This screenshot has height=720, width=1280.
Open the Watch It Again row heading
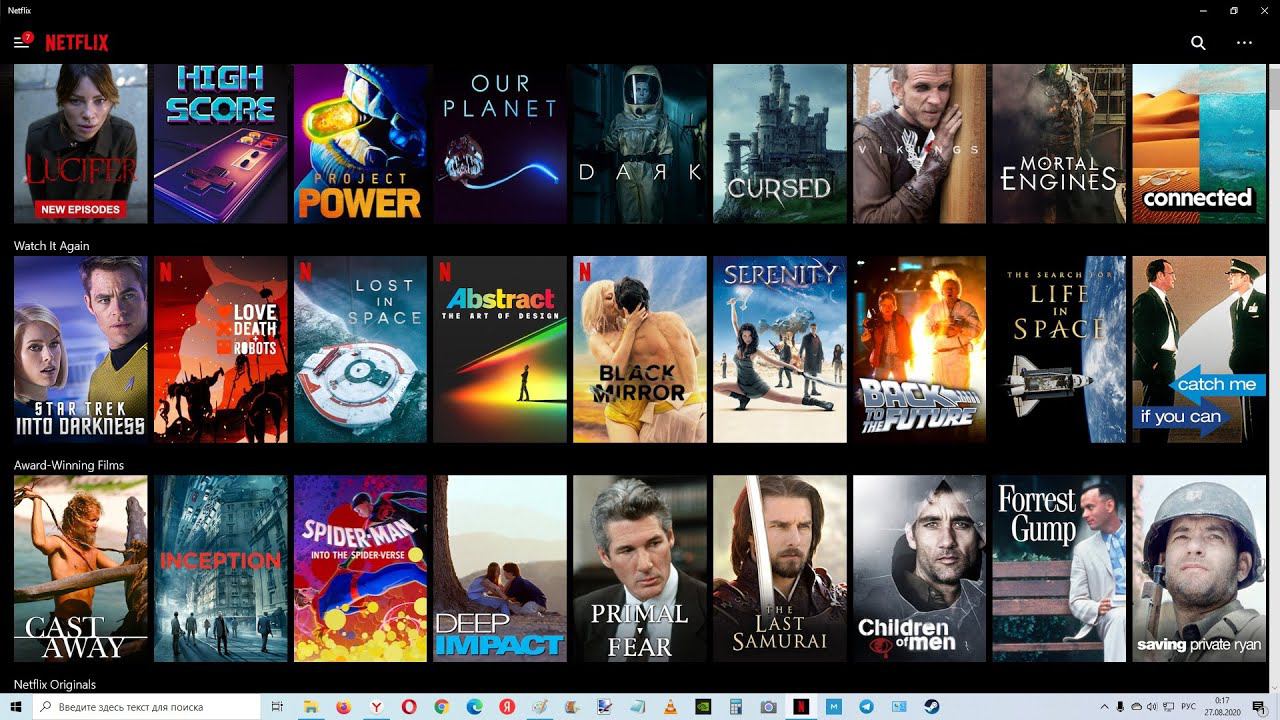[x=51, y=246]
